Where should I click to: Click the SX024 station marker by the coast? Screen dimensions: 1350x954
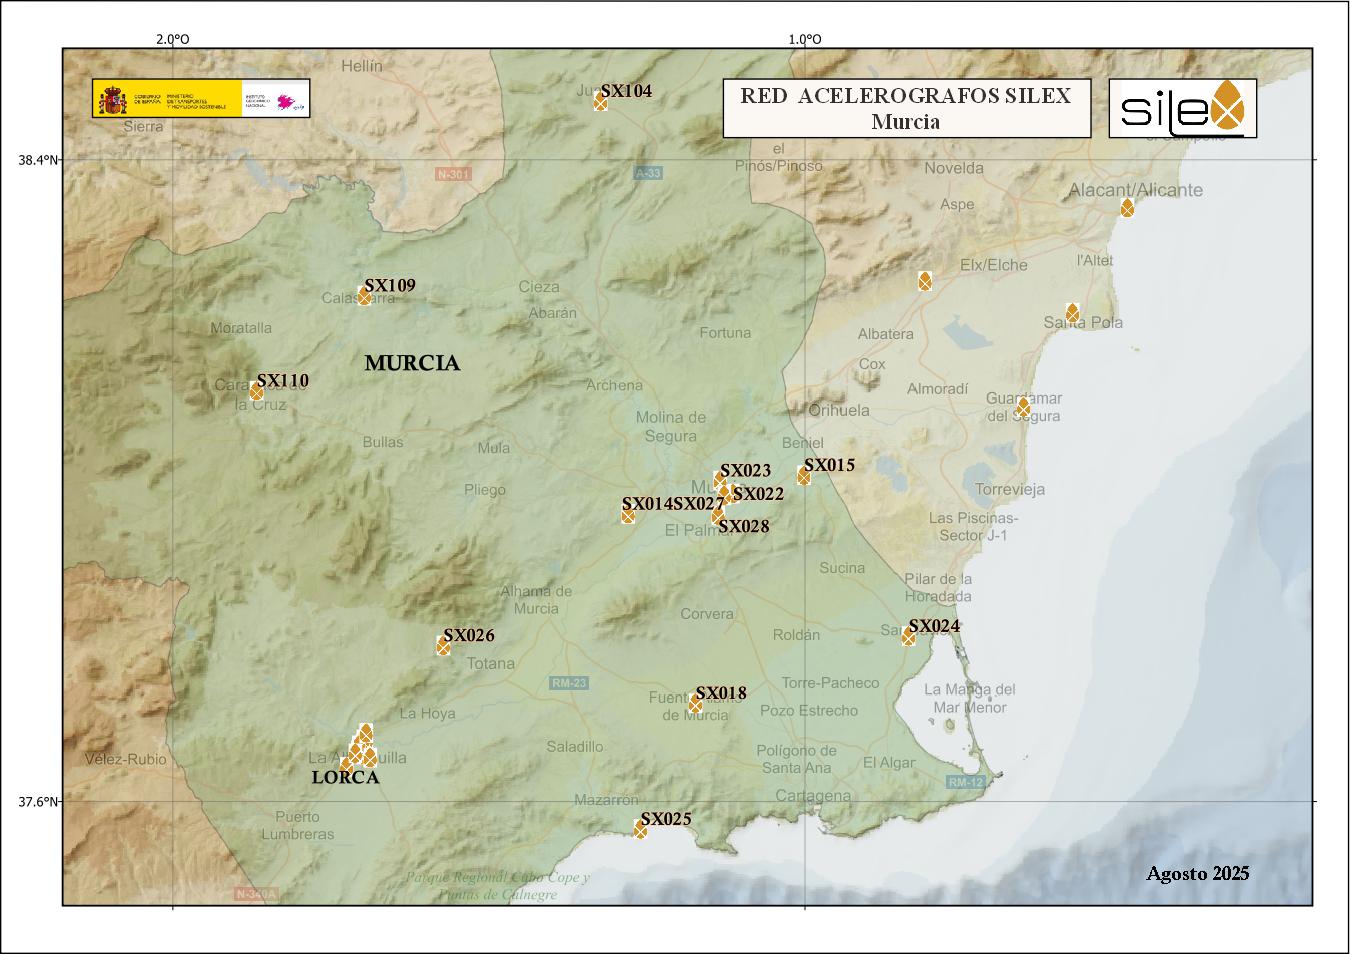908,636
